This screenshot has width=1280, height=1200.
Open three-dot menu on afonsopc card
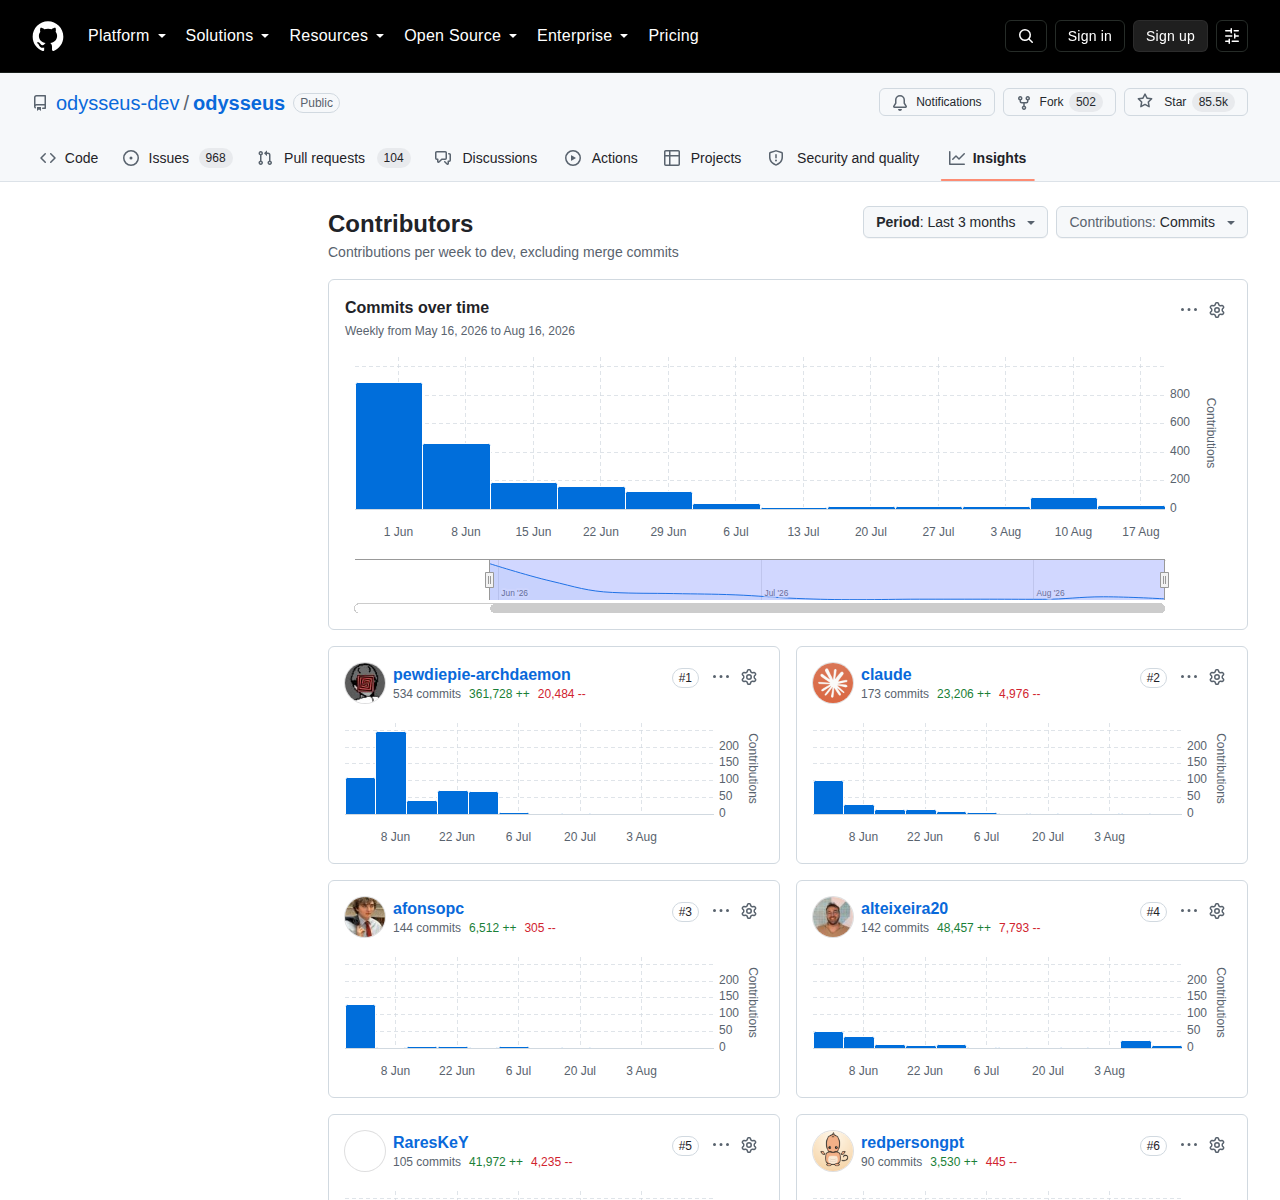point(721,911)
